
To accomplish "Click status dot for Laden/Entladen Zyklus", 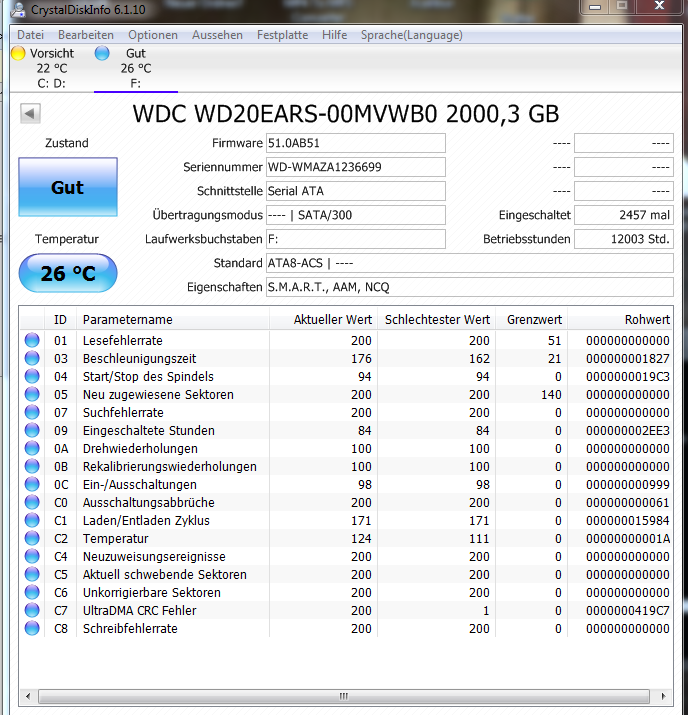I will pos(32,520).
